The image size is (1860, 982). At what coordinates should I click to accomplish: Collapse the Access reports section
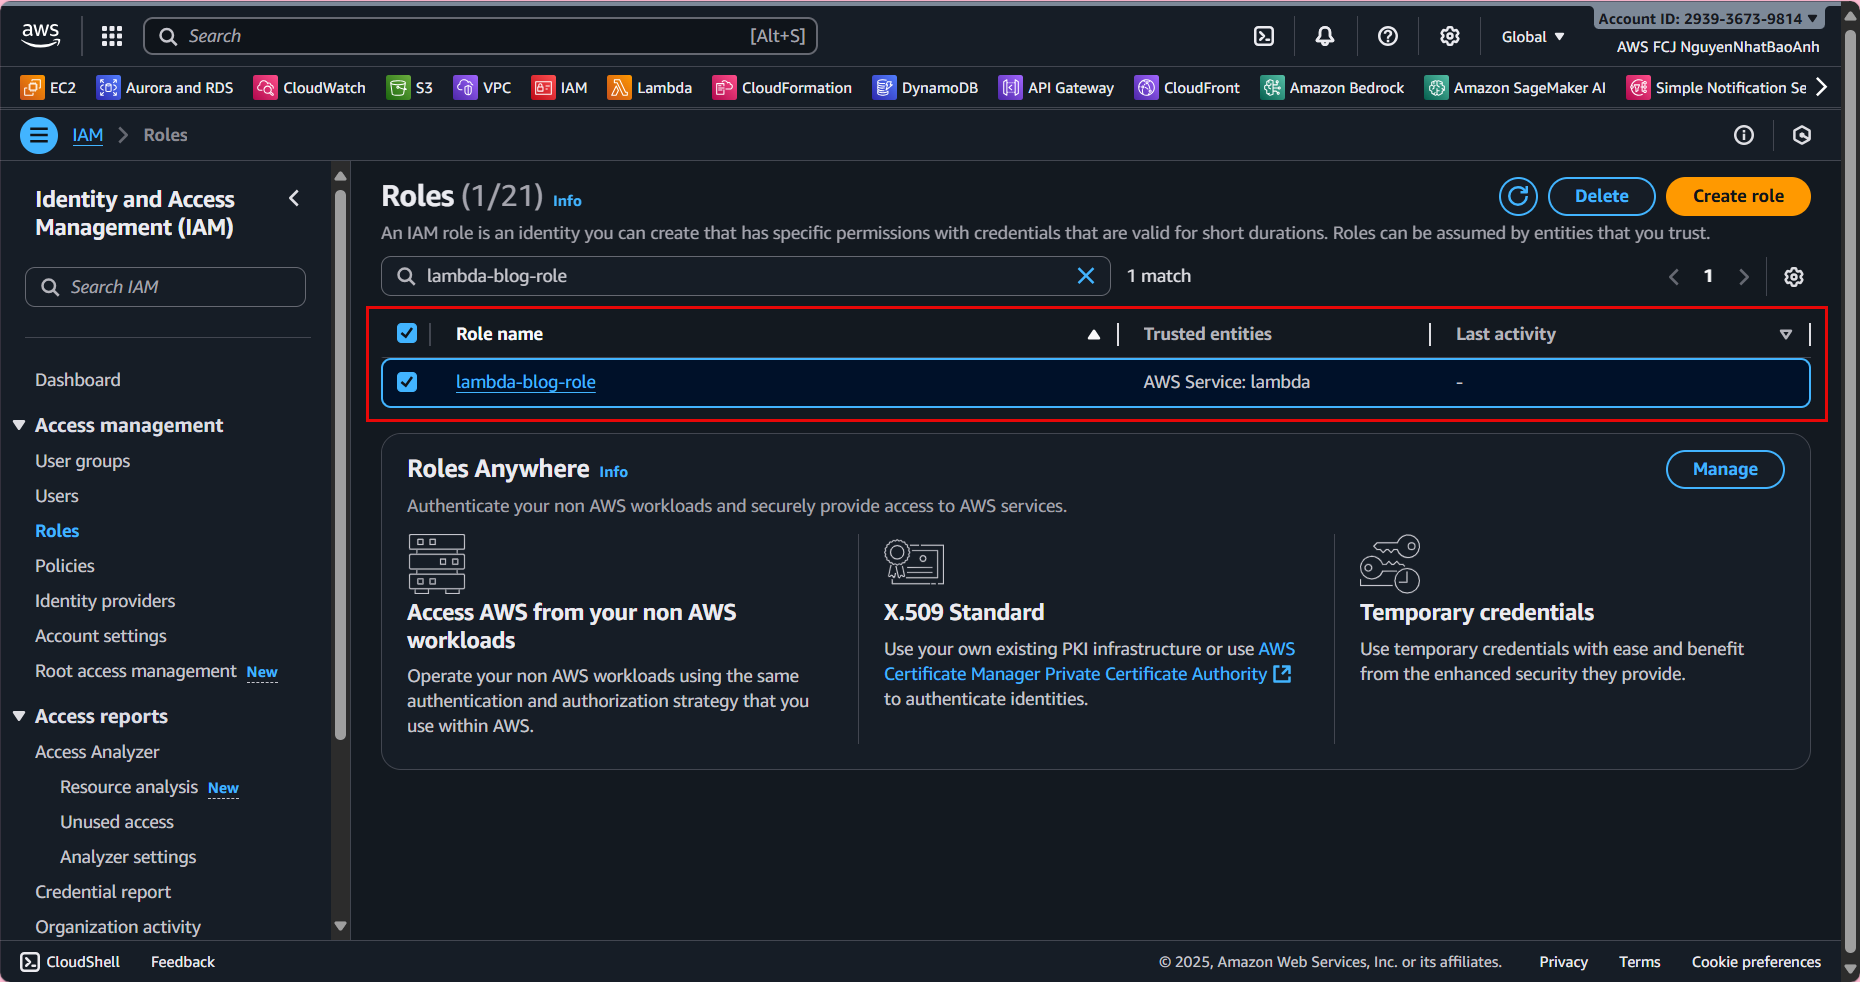(x=19, y=716)
